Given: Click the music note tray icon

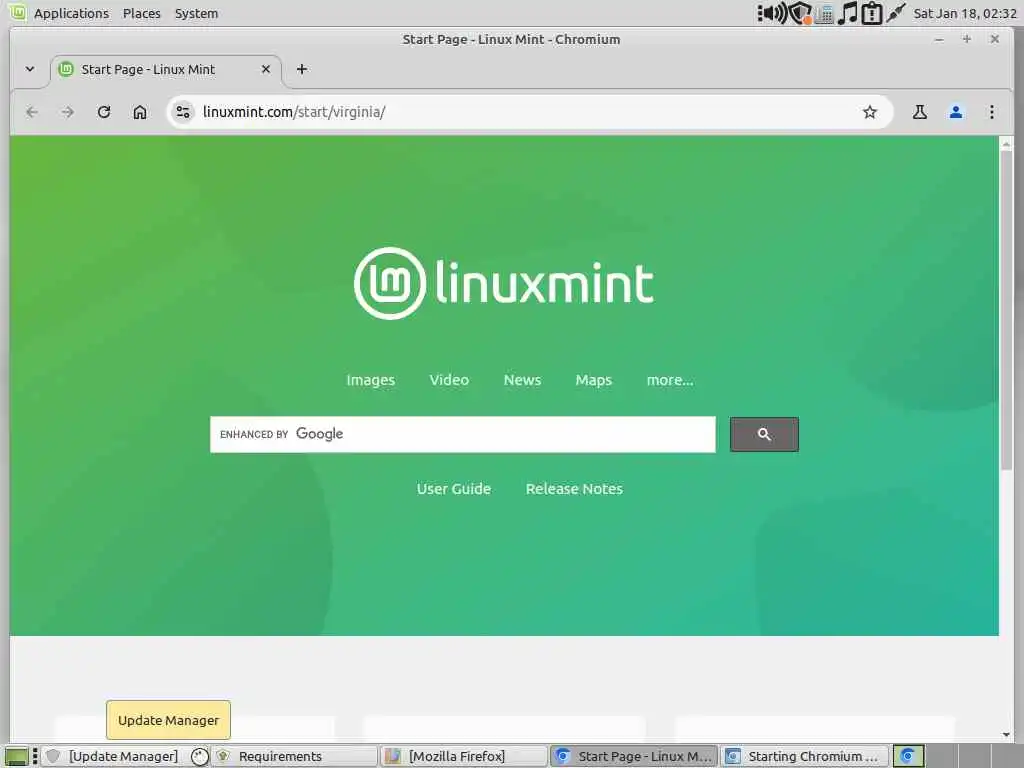Looking at the screenshot, I should [x=848, y=13].
